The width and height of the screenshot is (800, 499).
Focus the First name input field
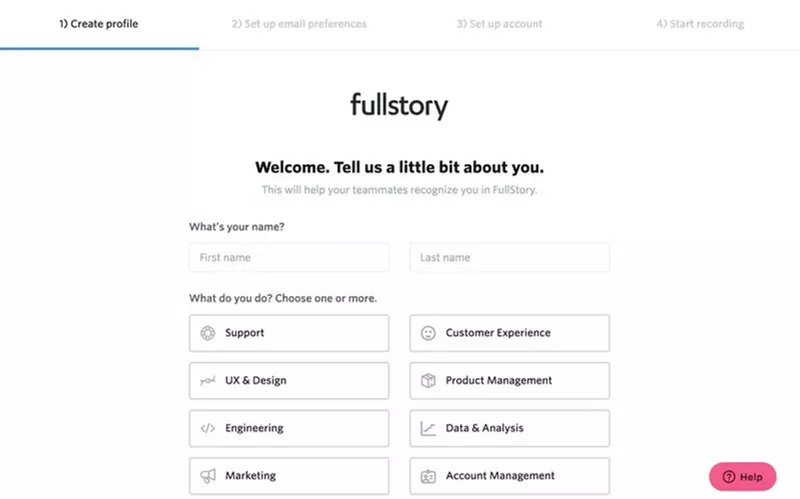[x=289, y=258]
